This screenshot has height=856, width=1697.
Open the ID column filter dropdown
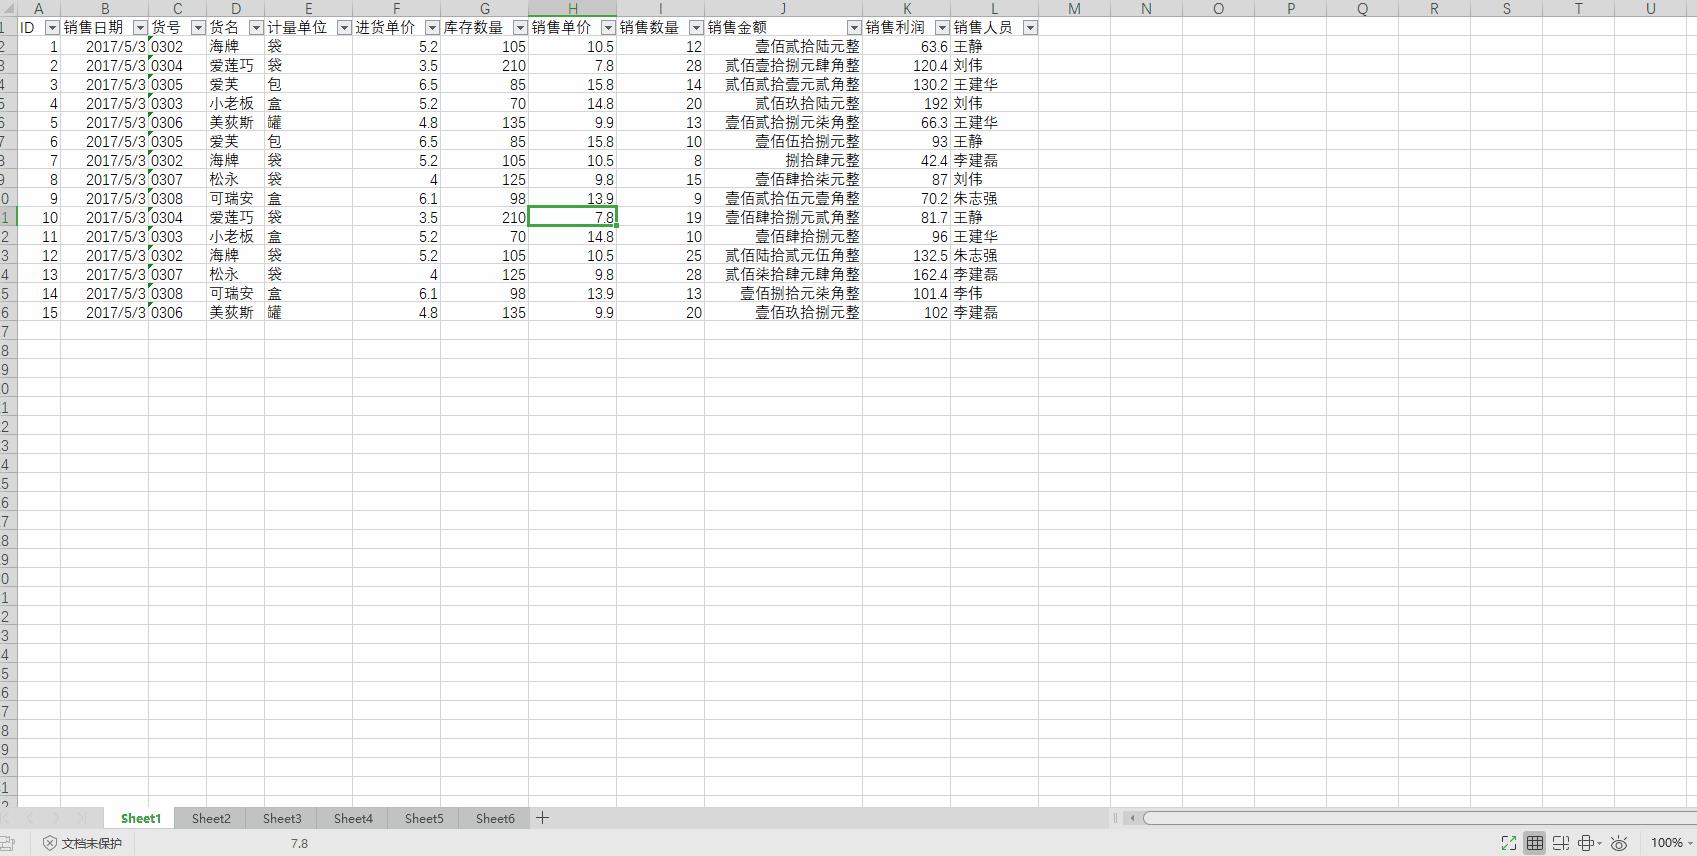[52, 28]
